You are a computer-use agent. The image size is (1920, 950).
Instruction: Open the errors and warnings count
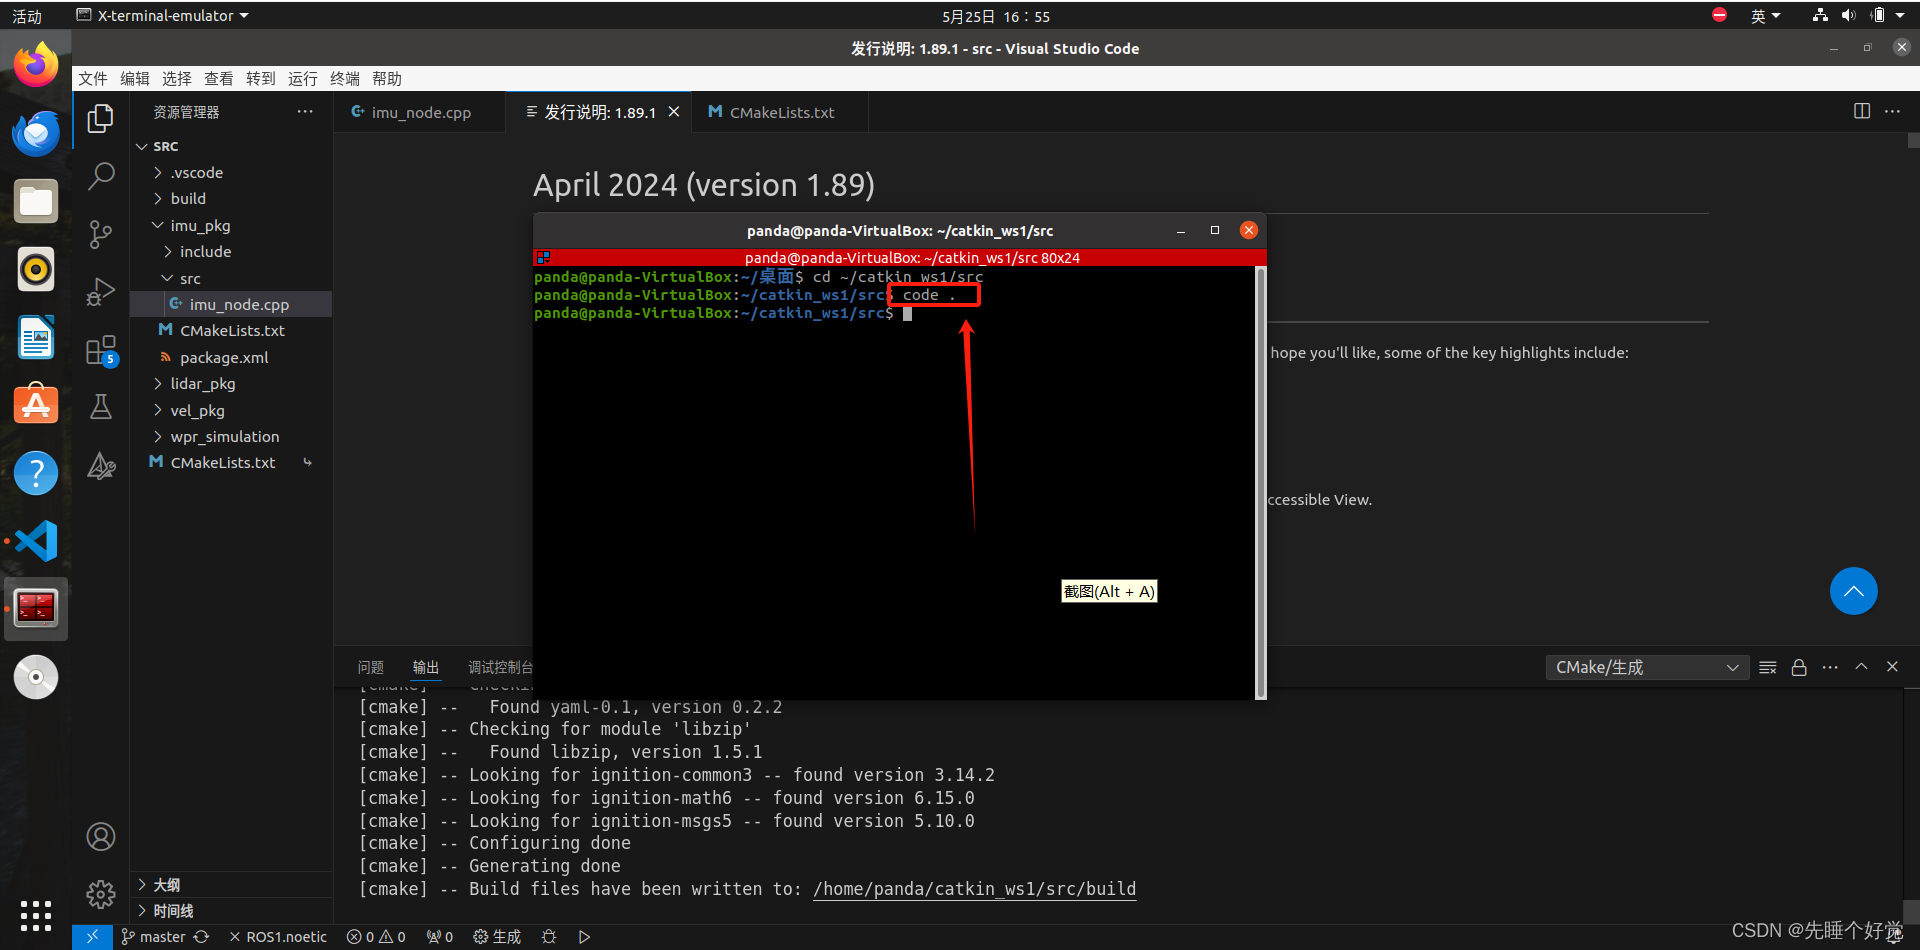coord(376,937)
